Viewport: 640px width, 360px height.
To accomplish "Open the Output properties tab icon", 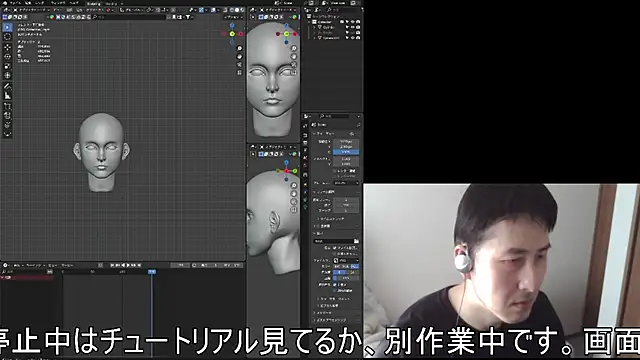I will [305, 143].
